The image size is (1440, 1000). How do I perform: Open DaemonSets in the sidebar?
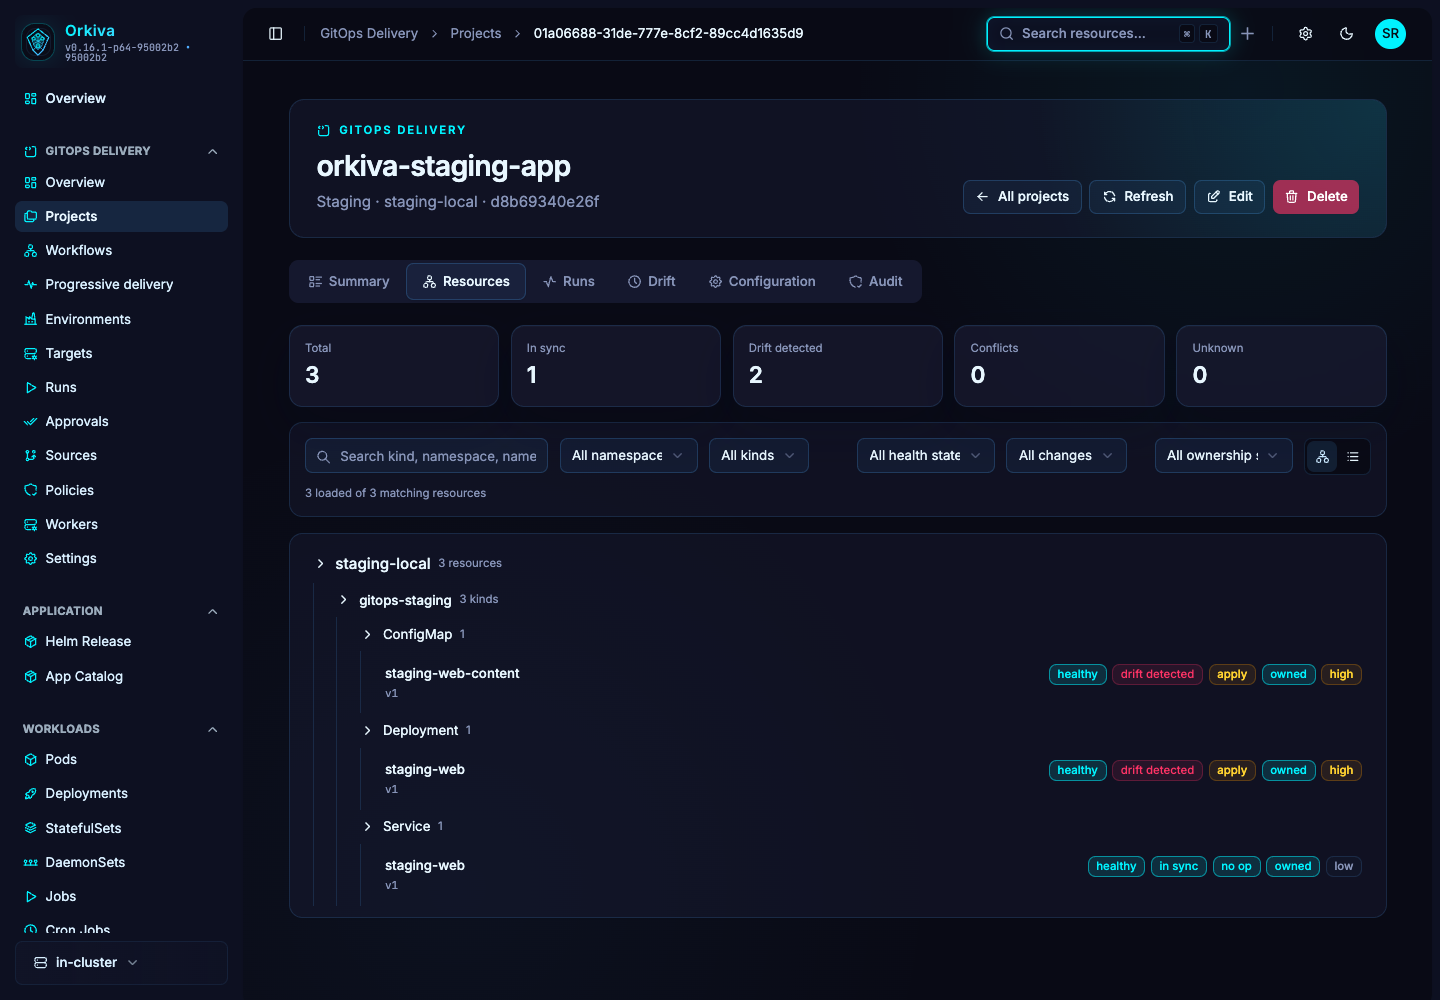point(121,863)
